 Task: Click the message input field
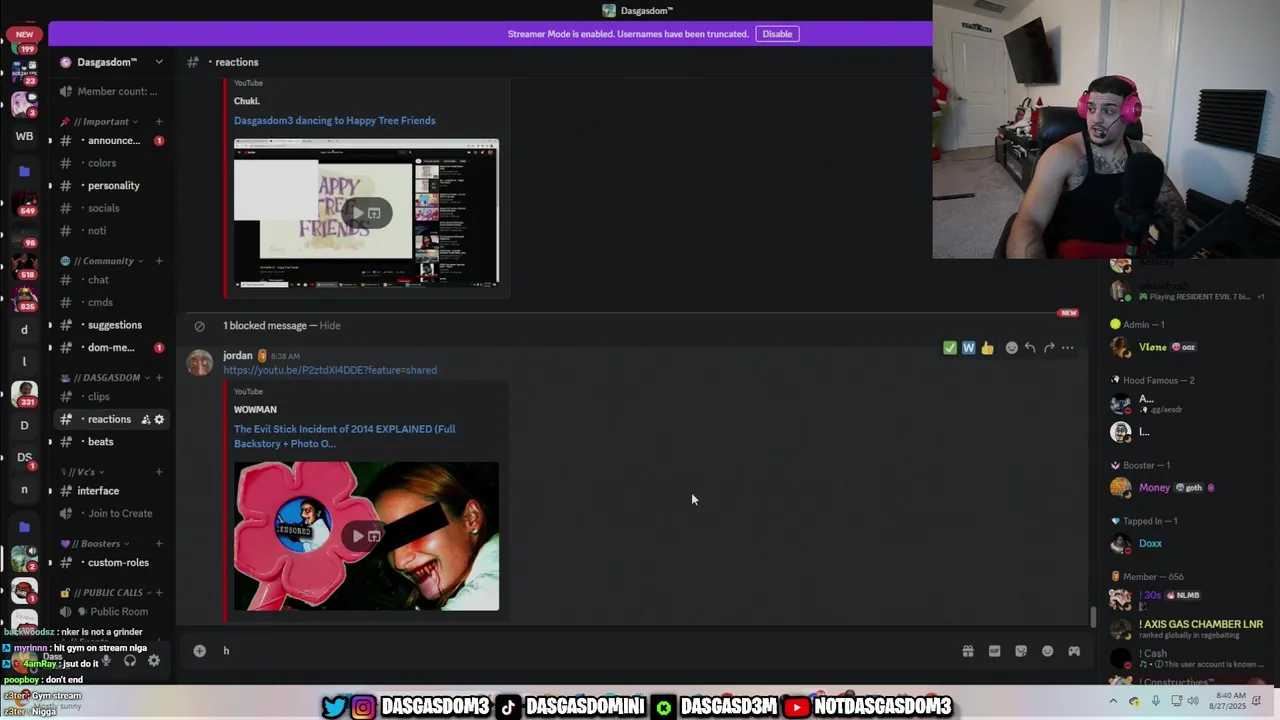(x=585, y=651)
